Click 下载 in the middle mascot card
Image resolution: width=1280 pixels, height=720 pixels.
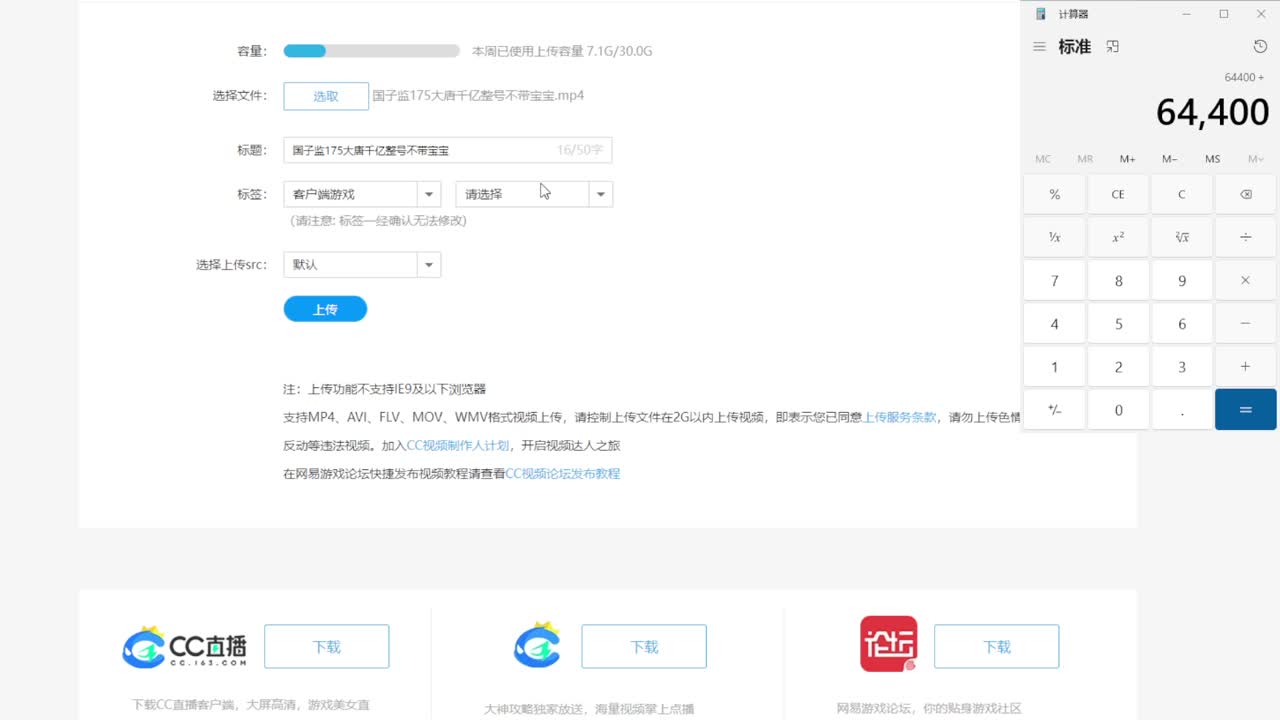pos(644,647)
